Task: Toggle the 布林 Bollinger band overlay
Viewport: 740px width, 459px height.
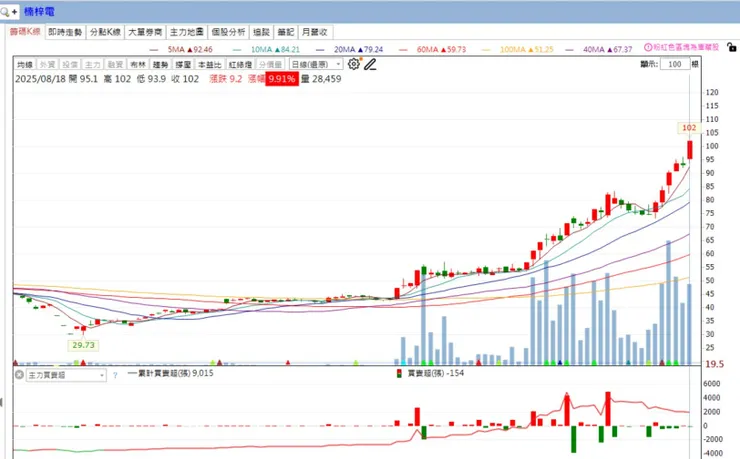Action: pos(137,65)
